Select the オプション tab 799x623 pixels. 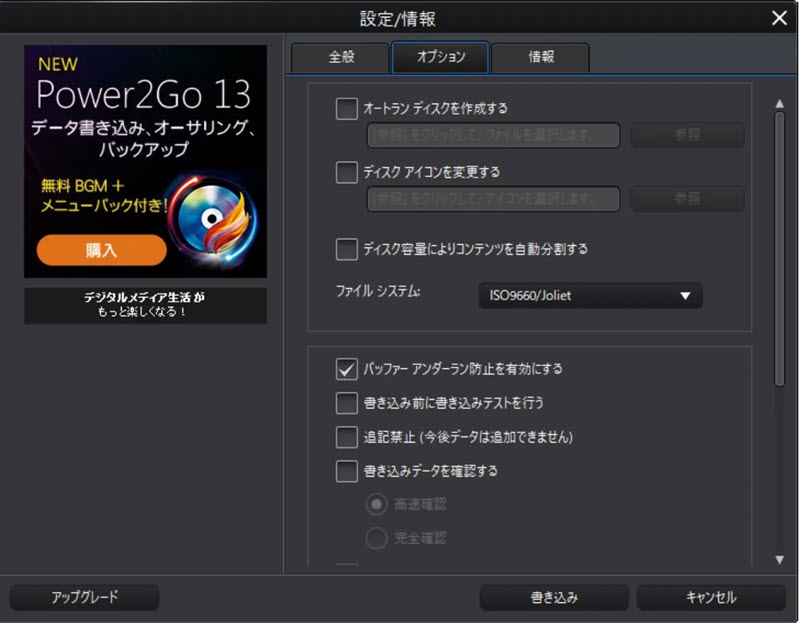point(440,58)
